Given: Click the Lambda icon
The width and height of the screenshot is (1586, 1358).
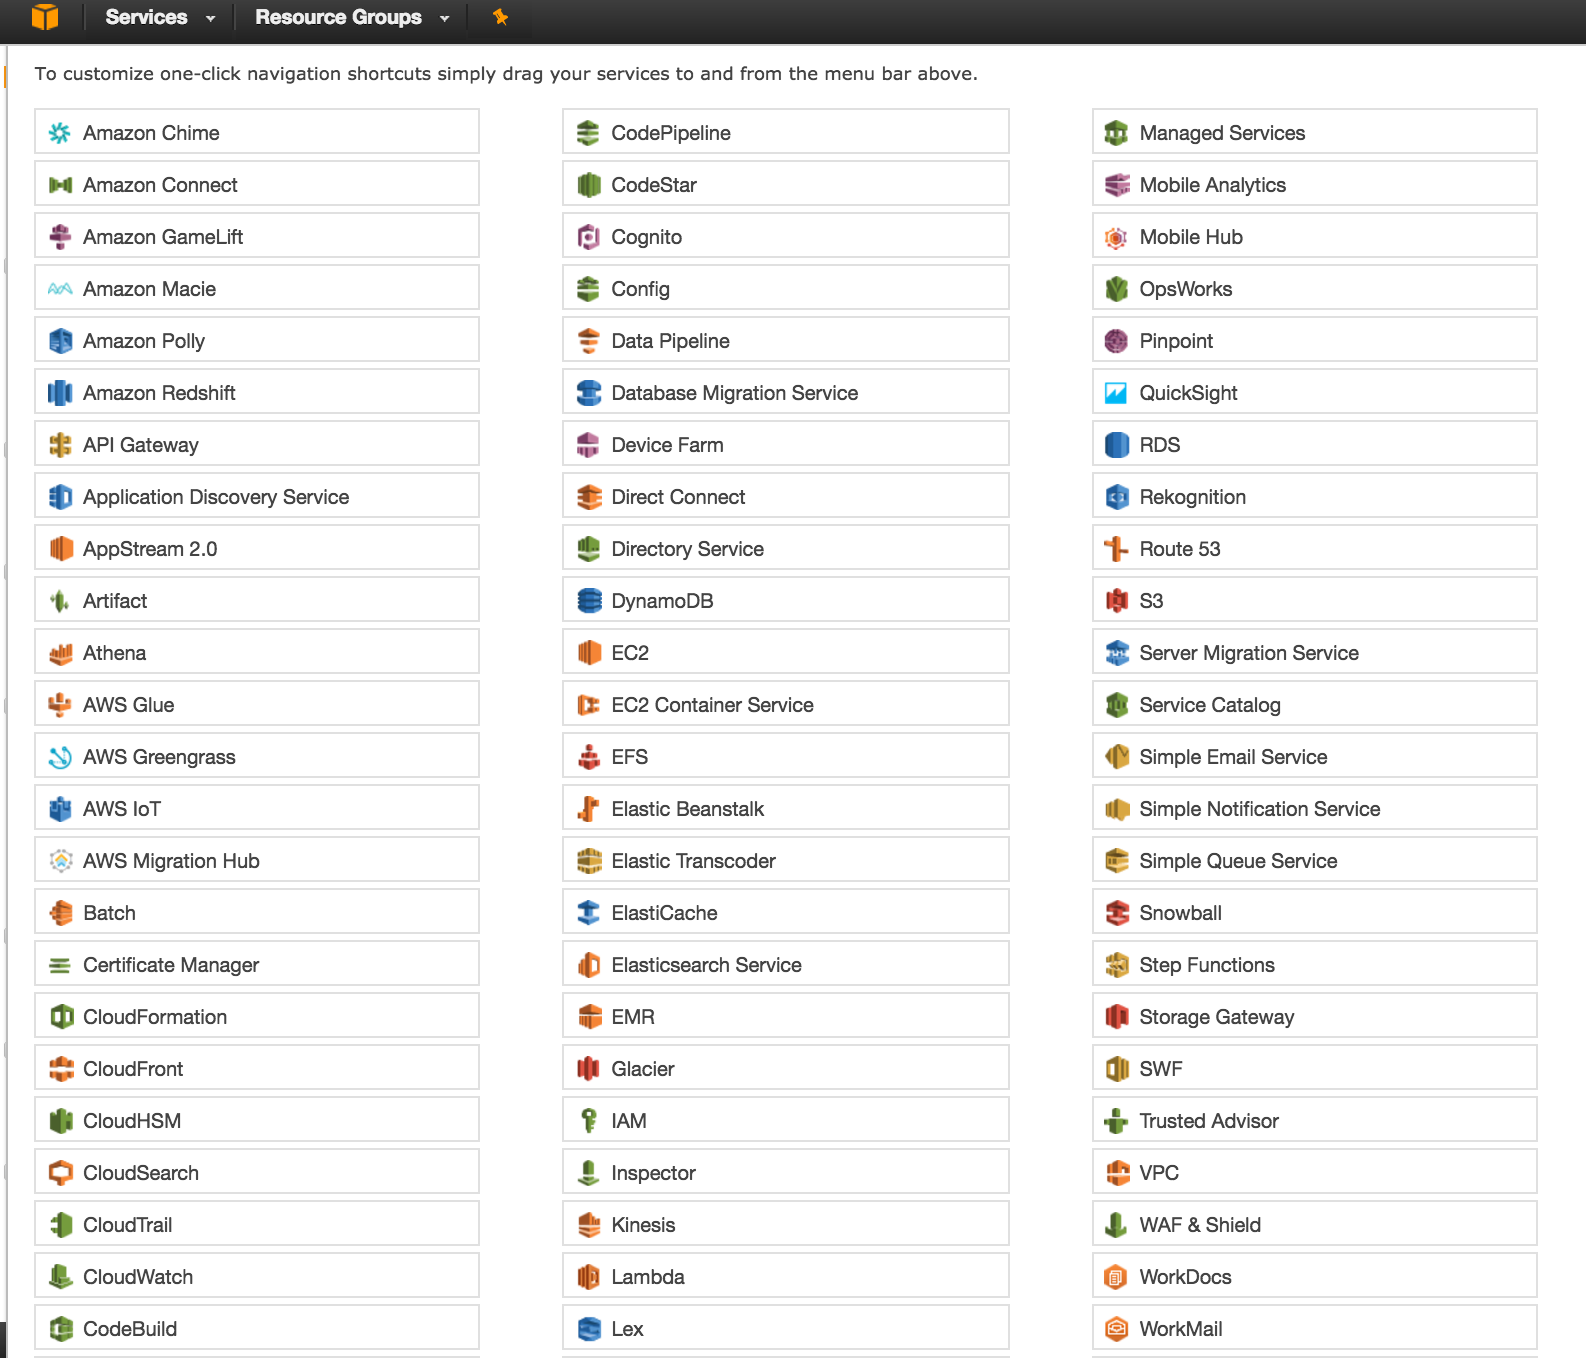Looking at the screenshot, I should point(588,1277).
